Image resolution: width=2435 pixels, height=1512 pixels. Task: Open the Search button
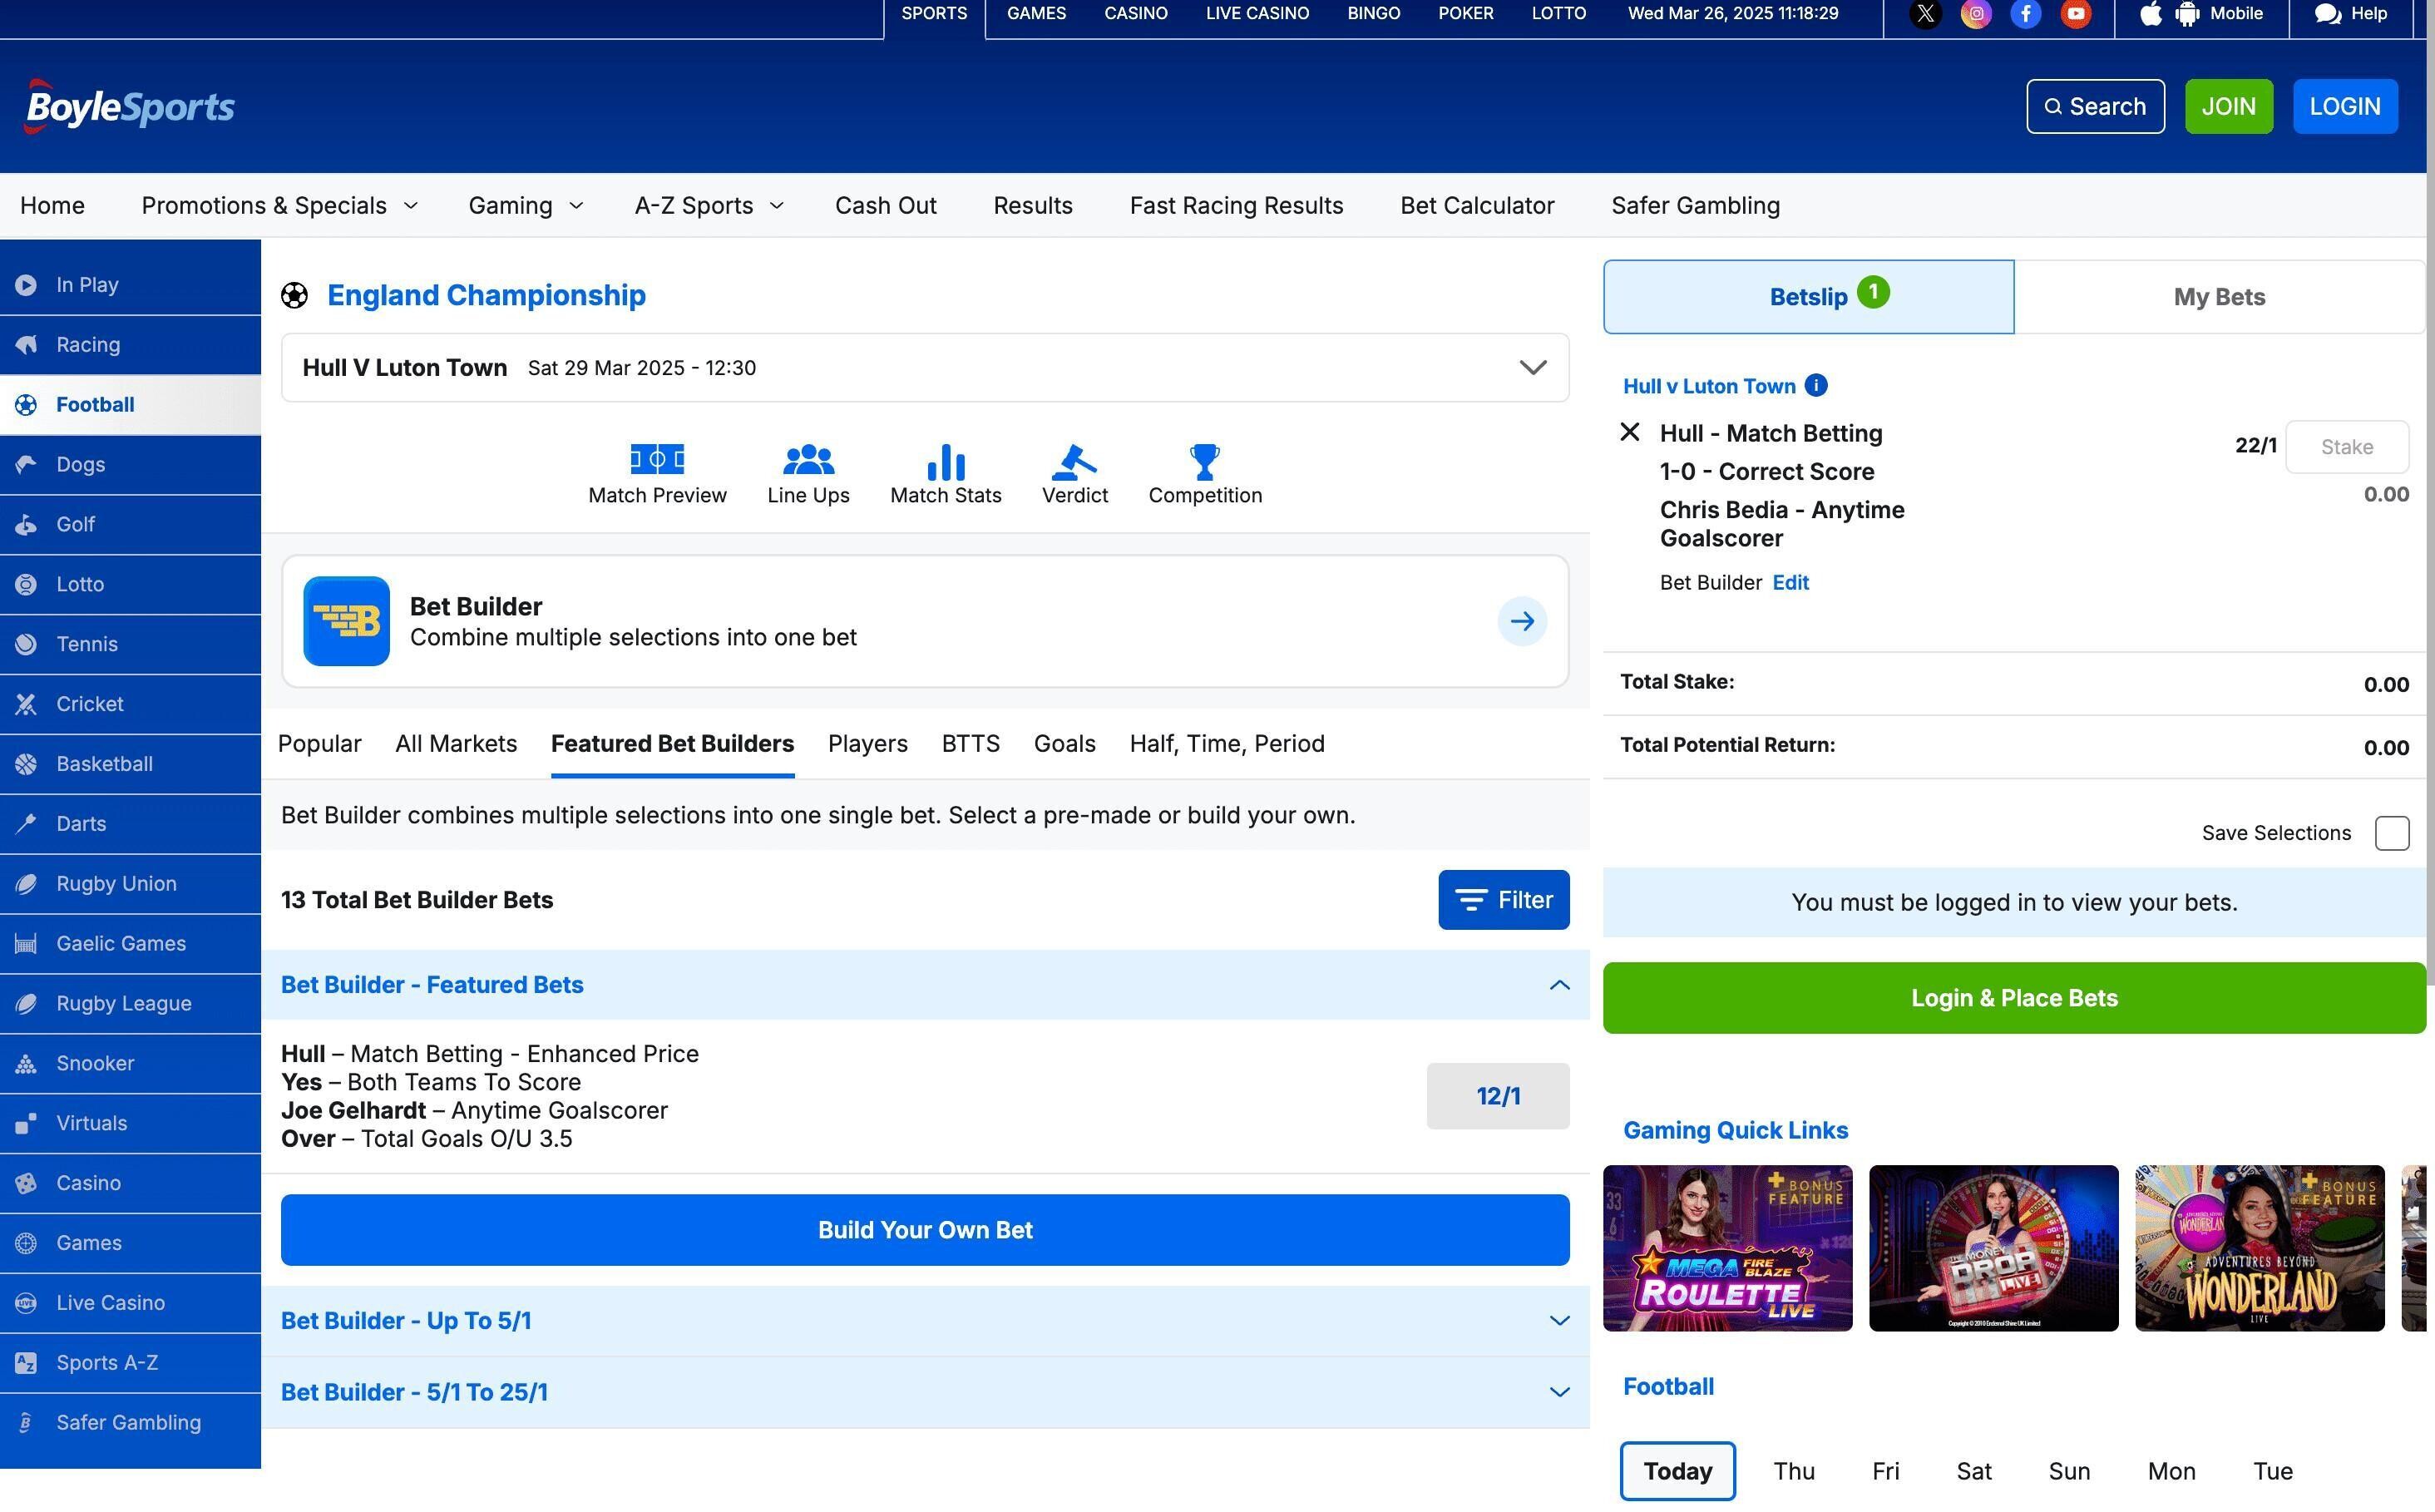tap(2095, 107)
